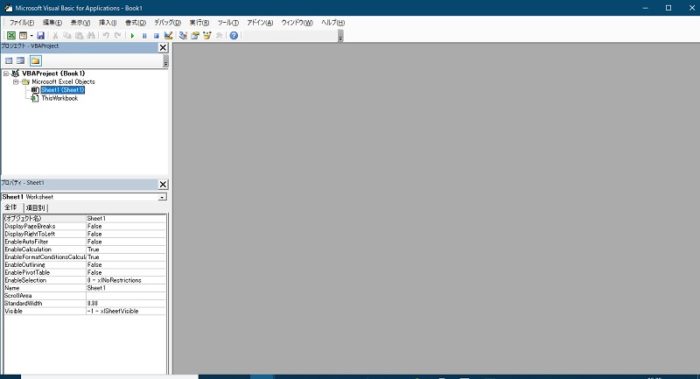This screenshot has width=700, height=379.
Task: Close the Properties - Sheet1 panel
Action: 163,184
